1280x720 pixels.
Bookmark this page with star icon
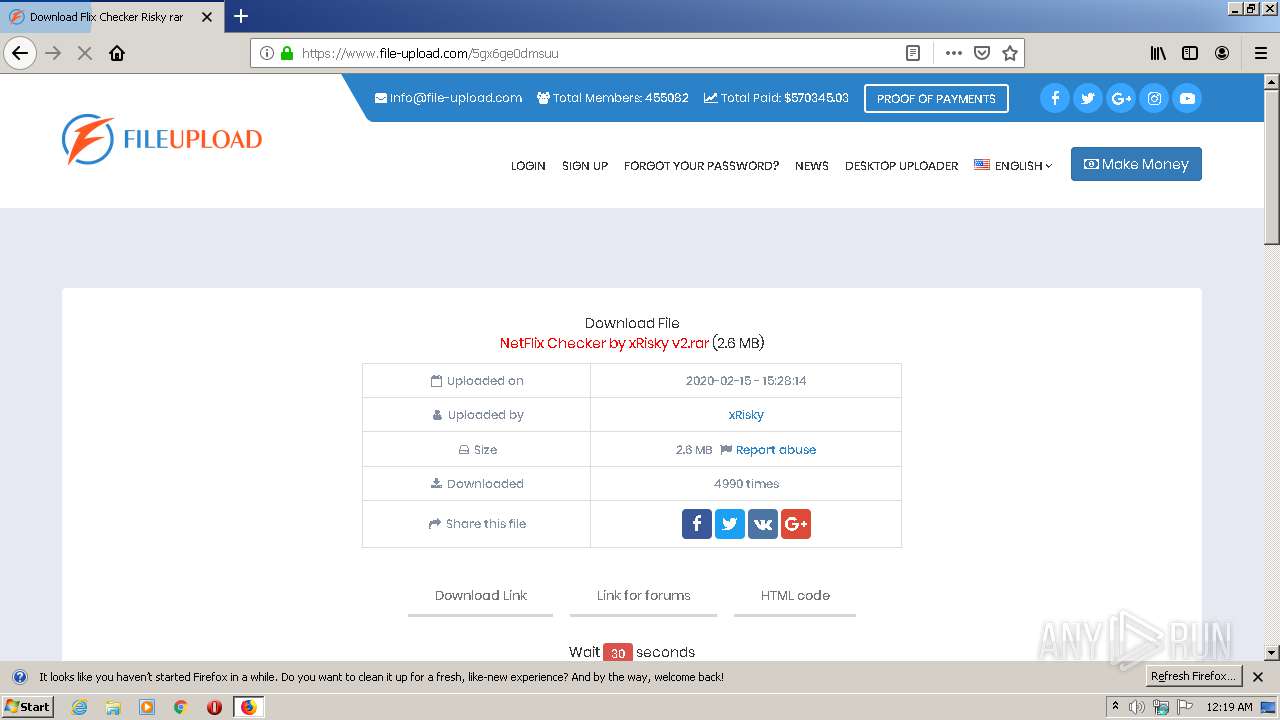[x=1010, y=53]
